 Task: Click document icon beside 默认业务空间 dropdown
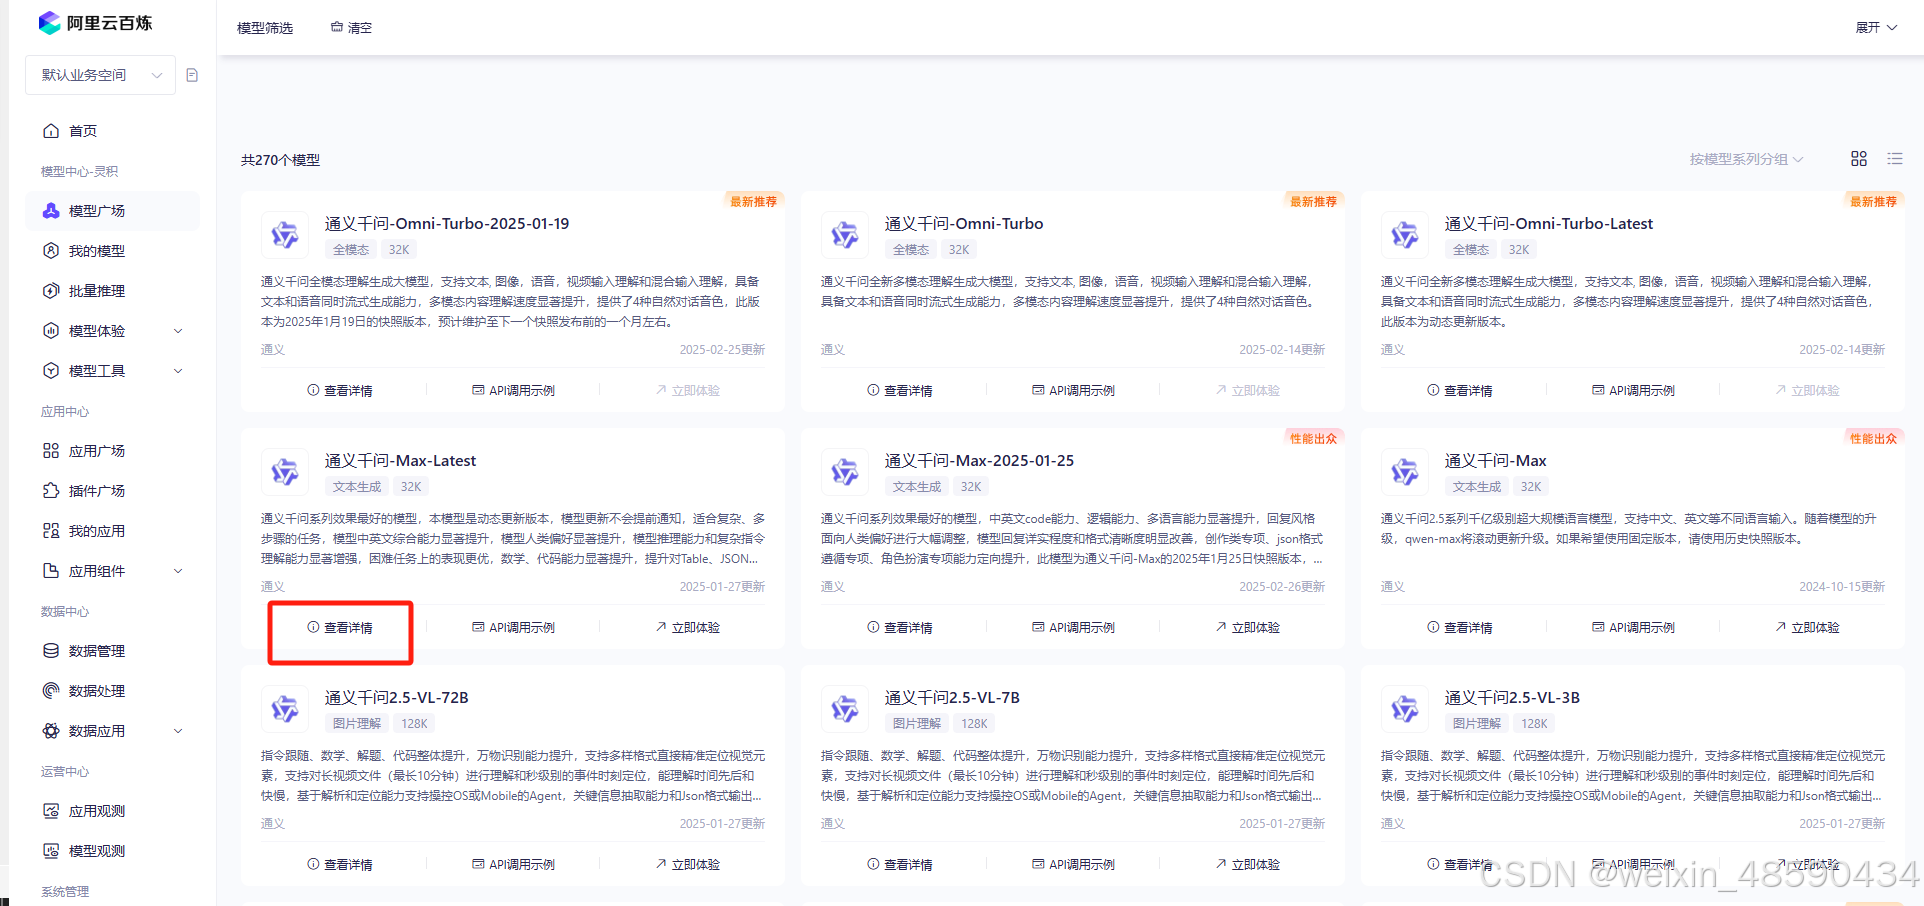(192, 75)
